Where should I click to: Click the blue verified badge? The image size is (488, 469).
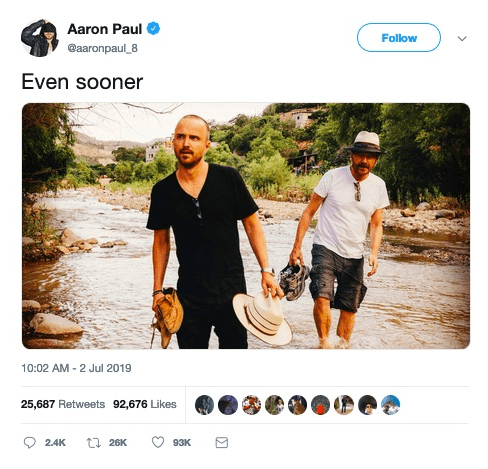coord(154,29)
